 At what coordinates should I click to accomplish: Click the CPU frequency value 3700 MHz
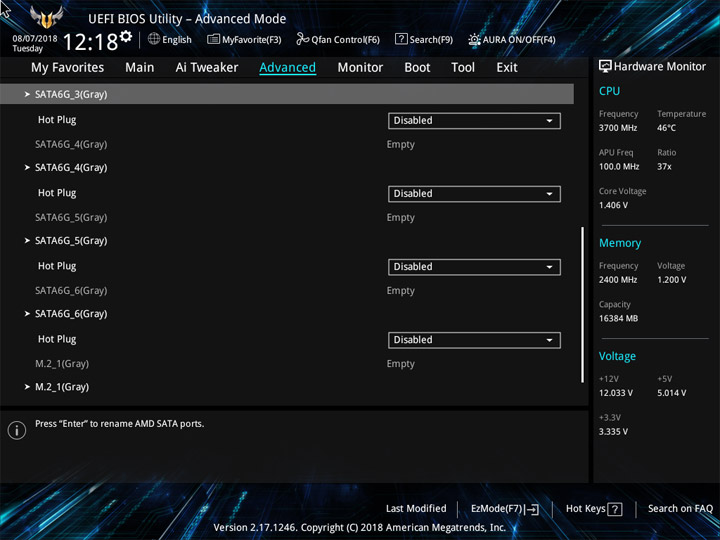click(618, 128)
